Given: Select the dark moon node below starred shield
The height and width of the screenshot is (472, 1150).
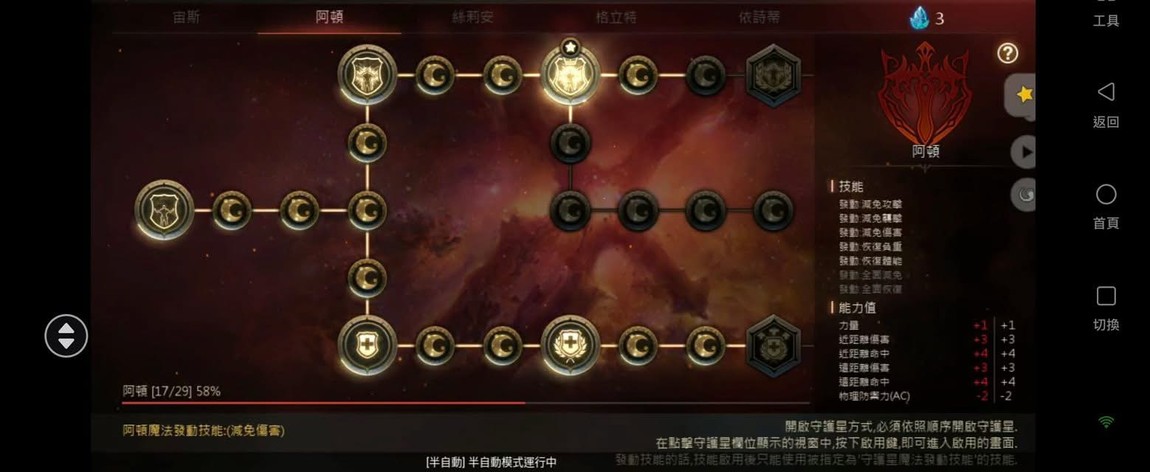Looking at the screenshot, I should (x=571, y=143).
